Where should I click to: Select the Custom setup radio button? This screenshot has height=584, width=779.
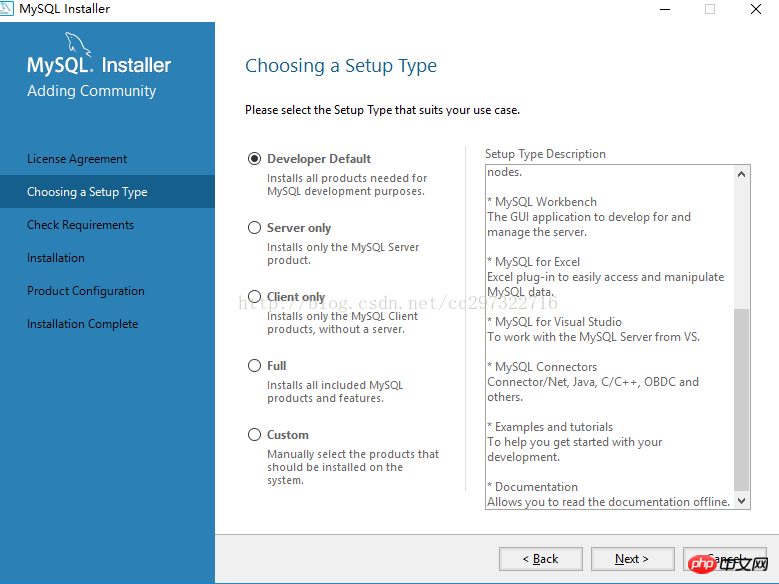(254, 435)
